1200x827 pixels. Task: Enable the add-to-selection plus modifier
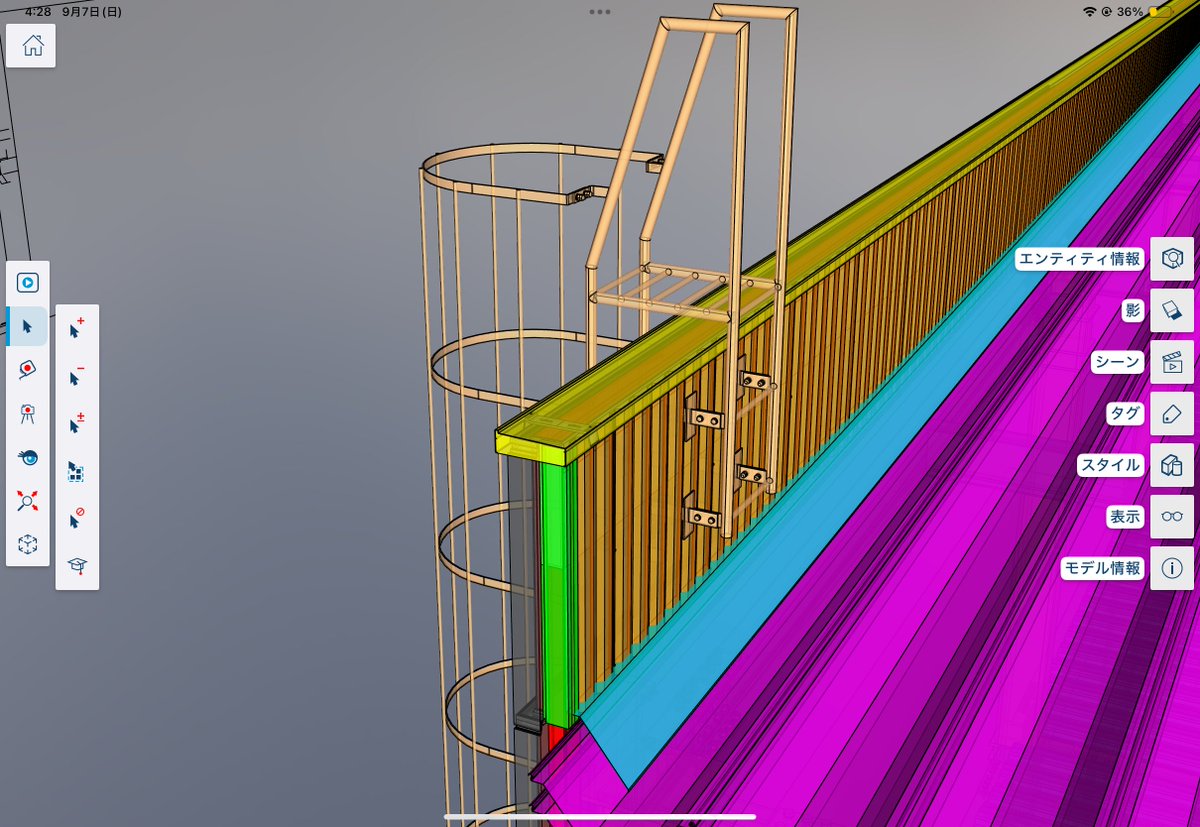76,326
